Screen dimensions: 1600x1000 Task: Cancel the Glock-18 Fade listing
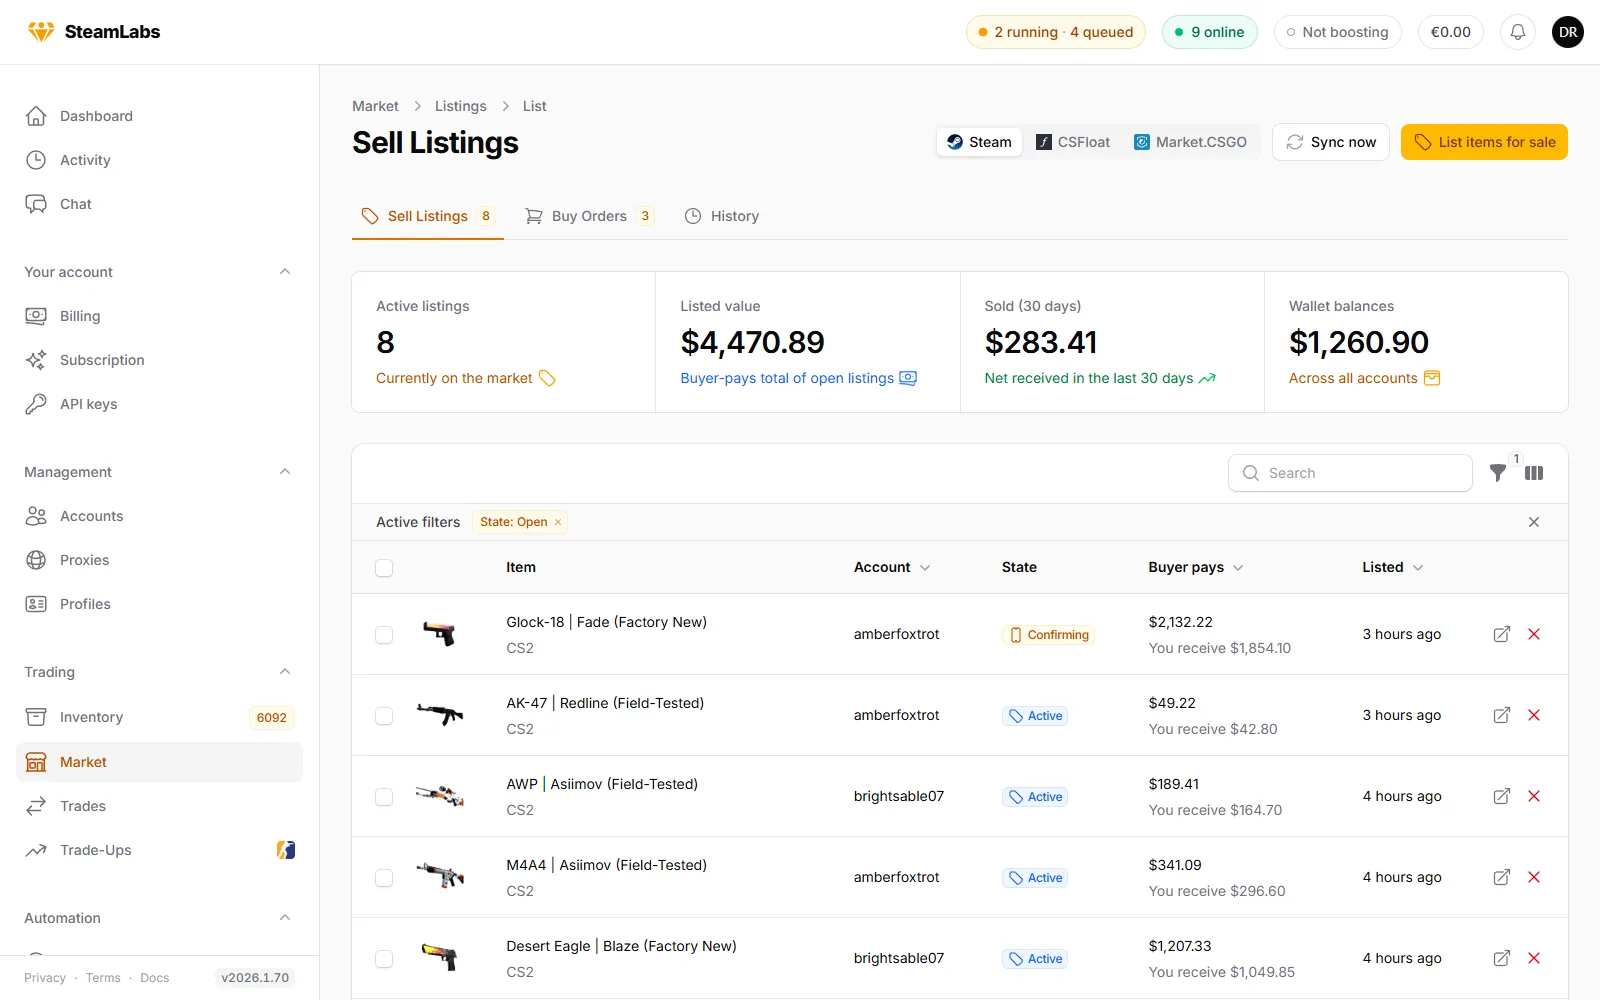(x=1534, y=634)
